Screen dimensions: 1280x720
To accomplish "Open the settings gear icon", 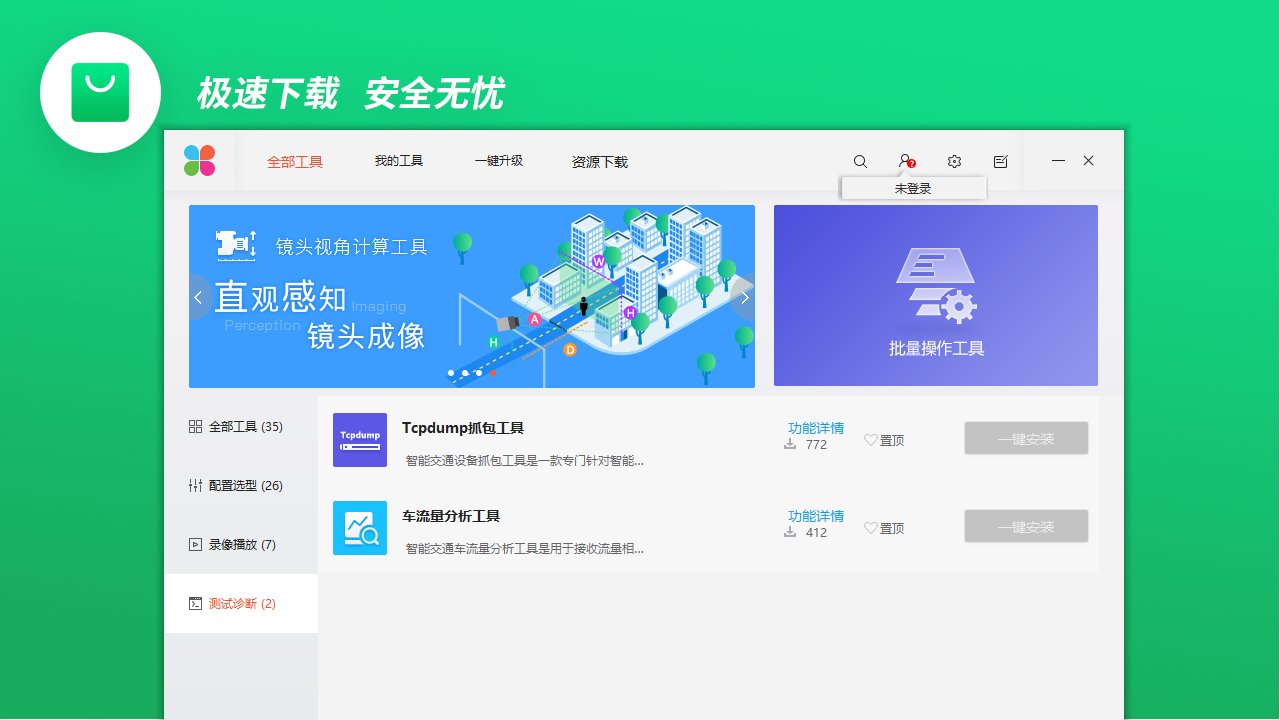I will tap(954, 161).
